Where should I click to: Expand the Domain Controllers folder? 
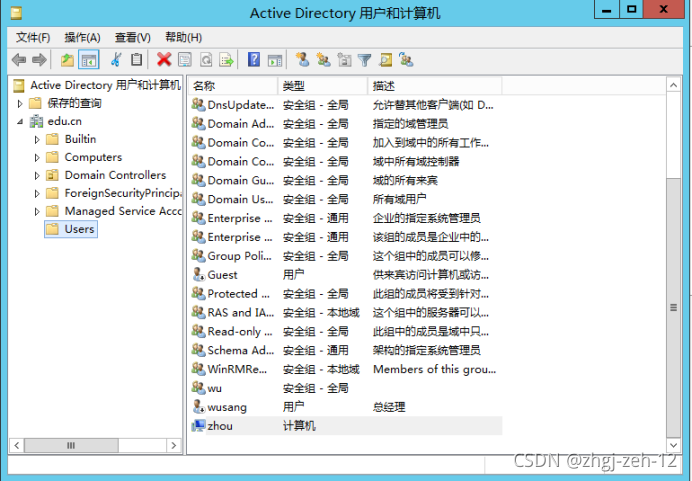pyautogui.click(x=37, y=176)
